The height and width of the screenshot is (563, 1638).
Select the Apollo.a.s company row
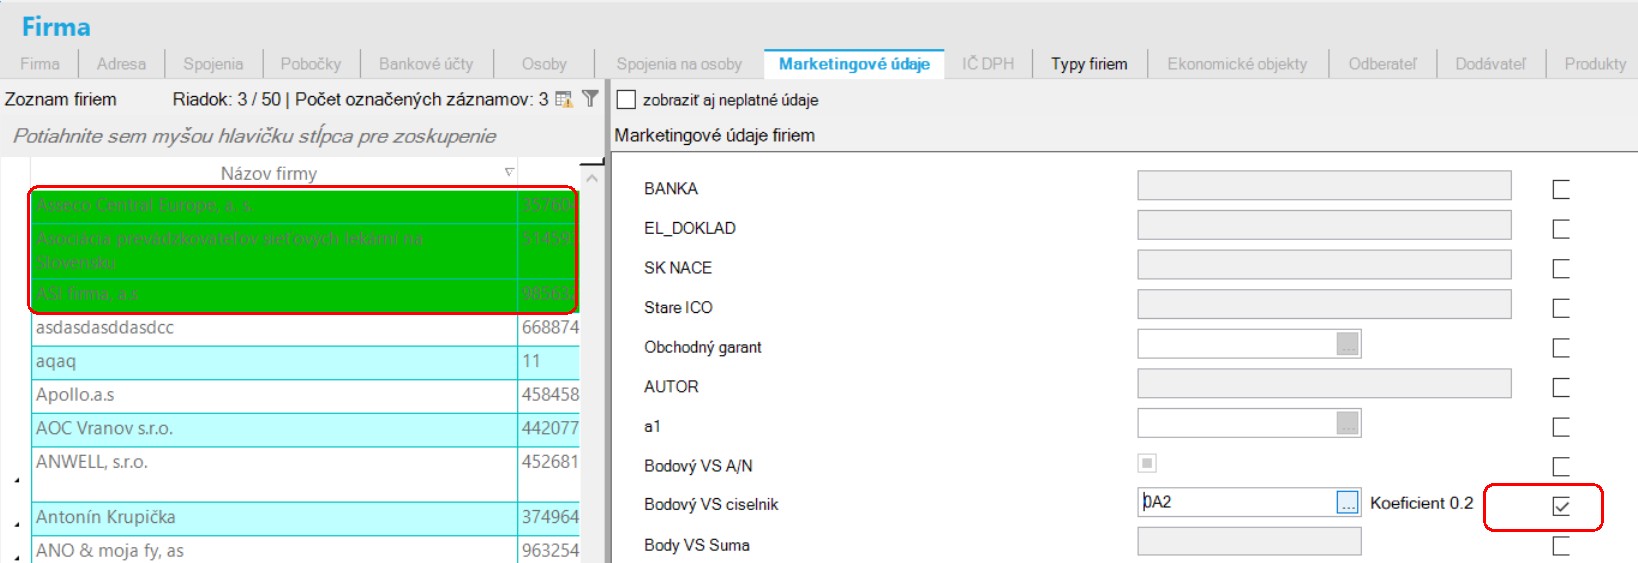point(270,395)
